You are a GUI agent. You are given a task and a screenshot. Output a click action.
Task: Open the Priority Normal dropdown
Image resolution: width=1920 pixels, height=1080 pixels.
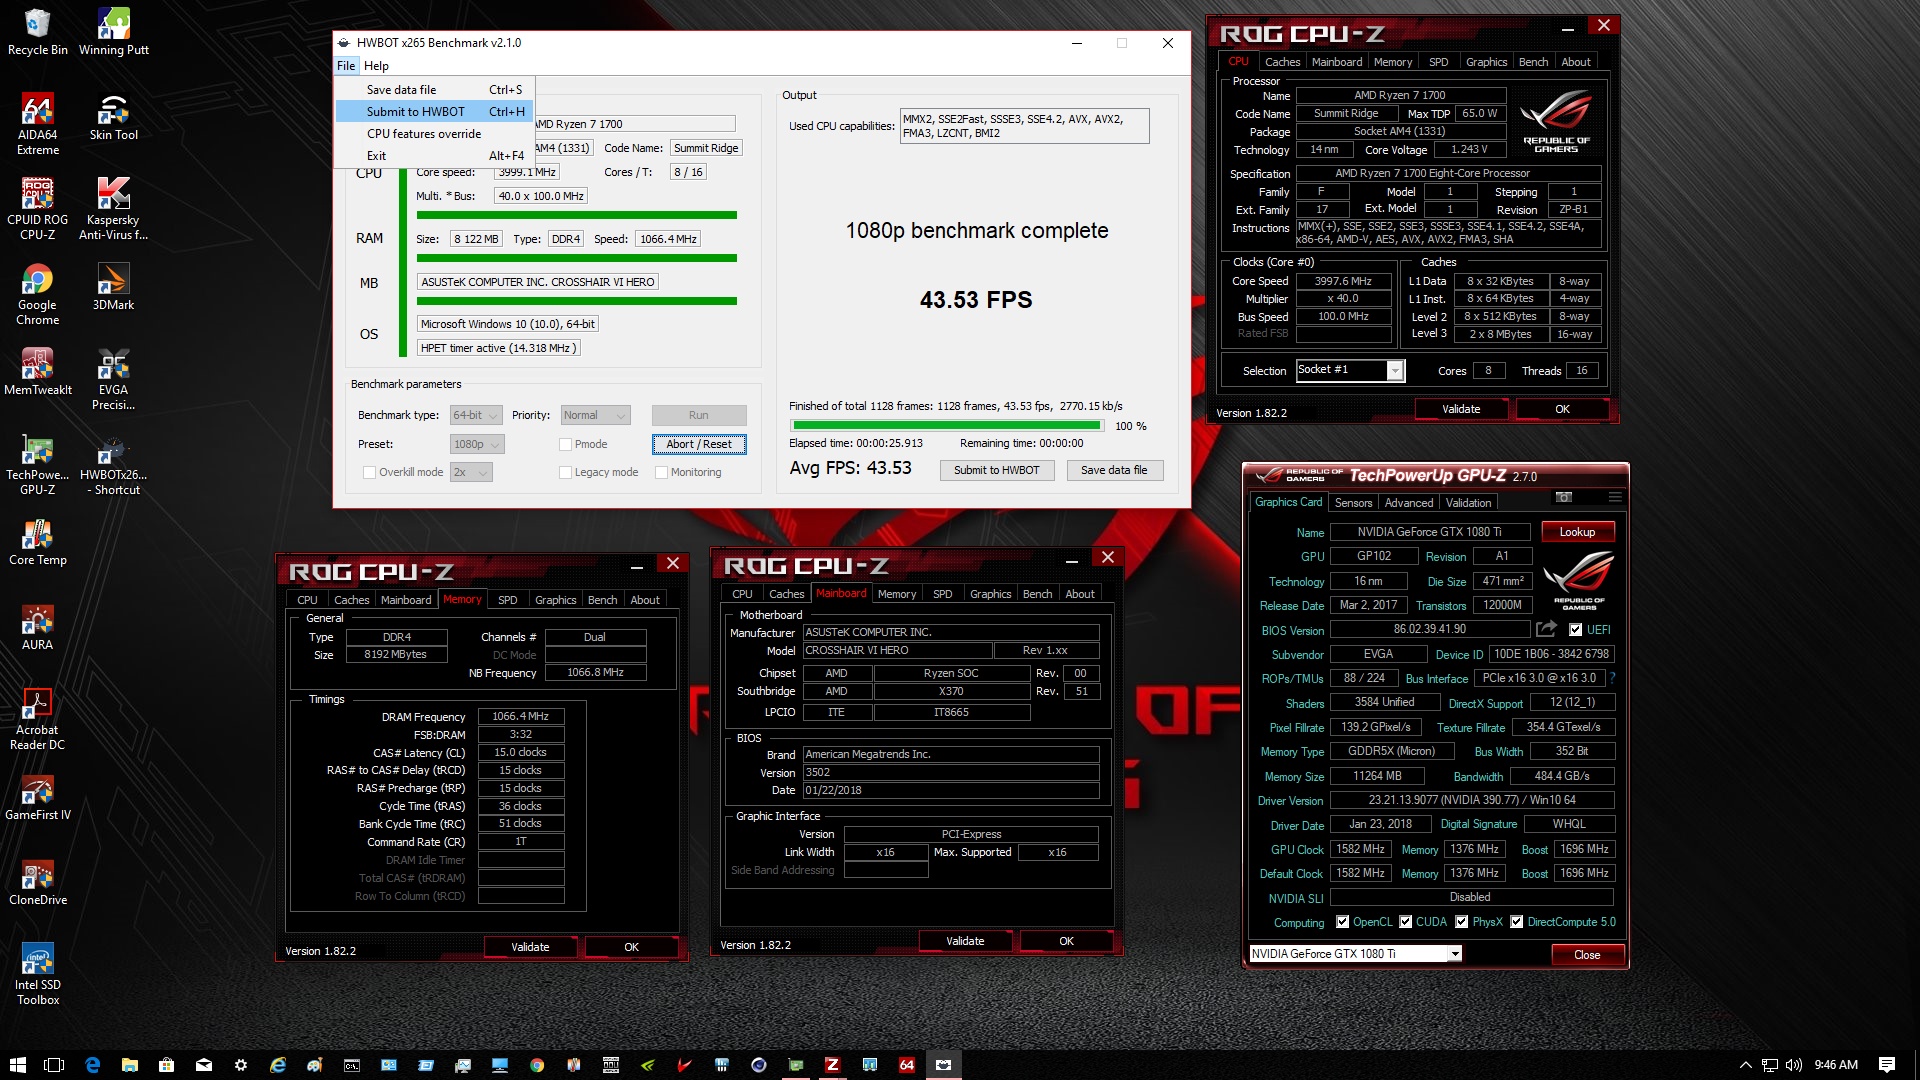[x=595, y=415]
